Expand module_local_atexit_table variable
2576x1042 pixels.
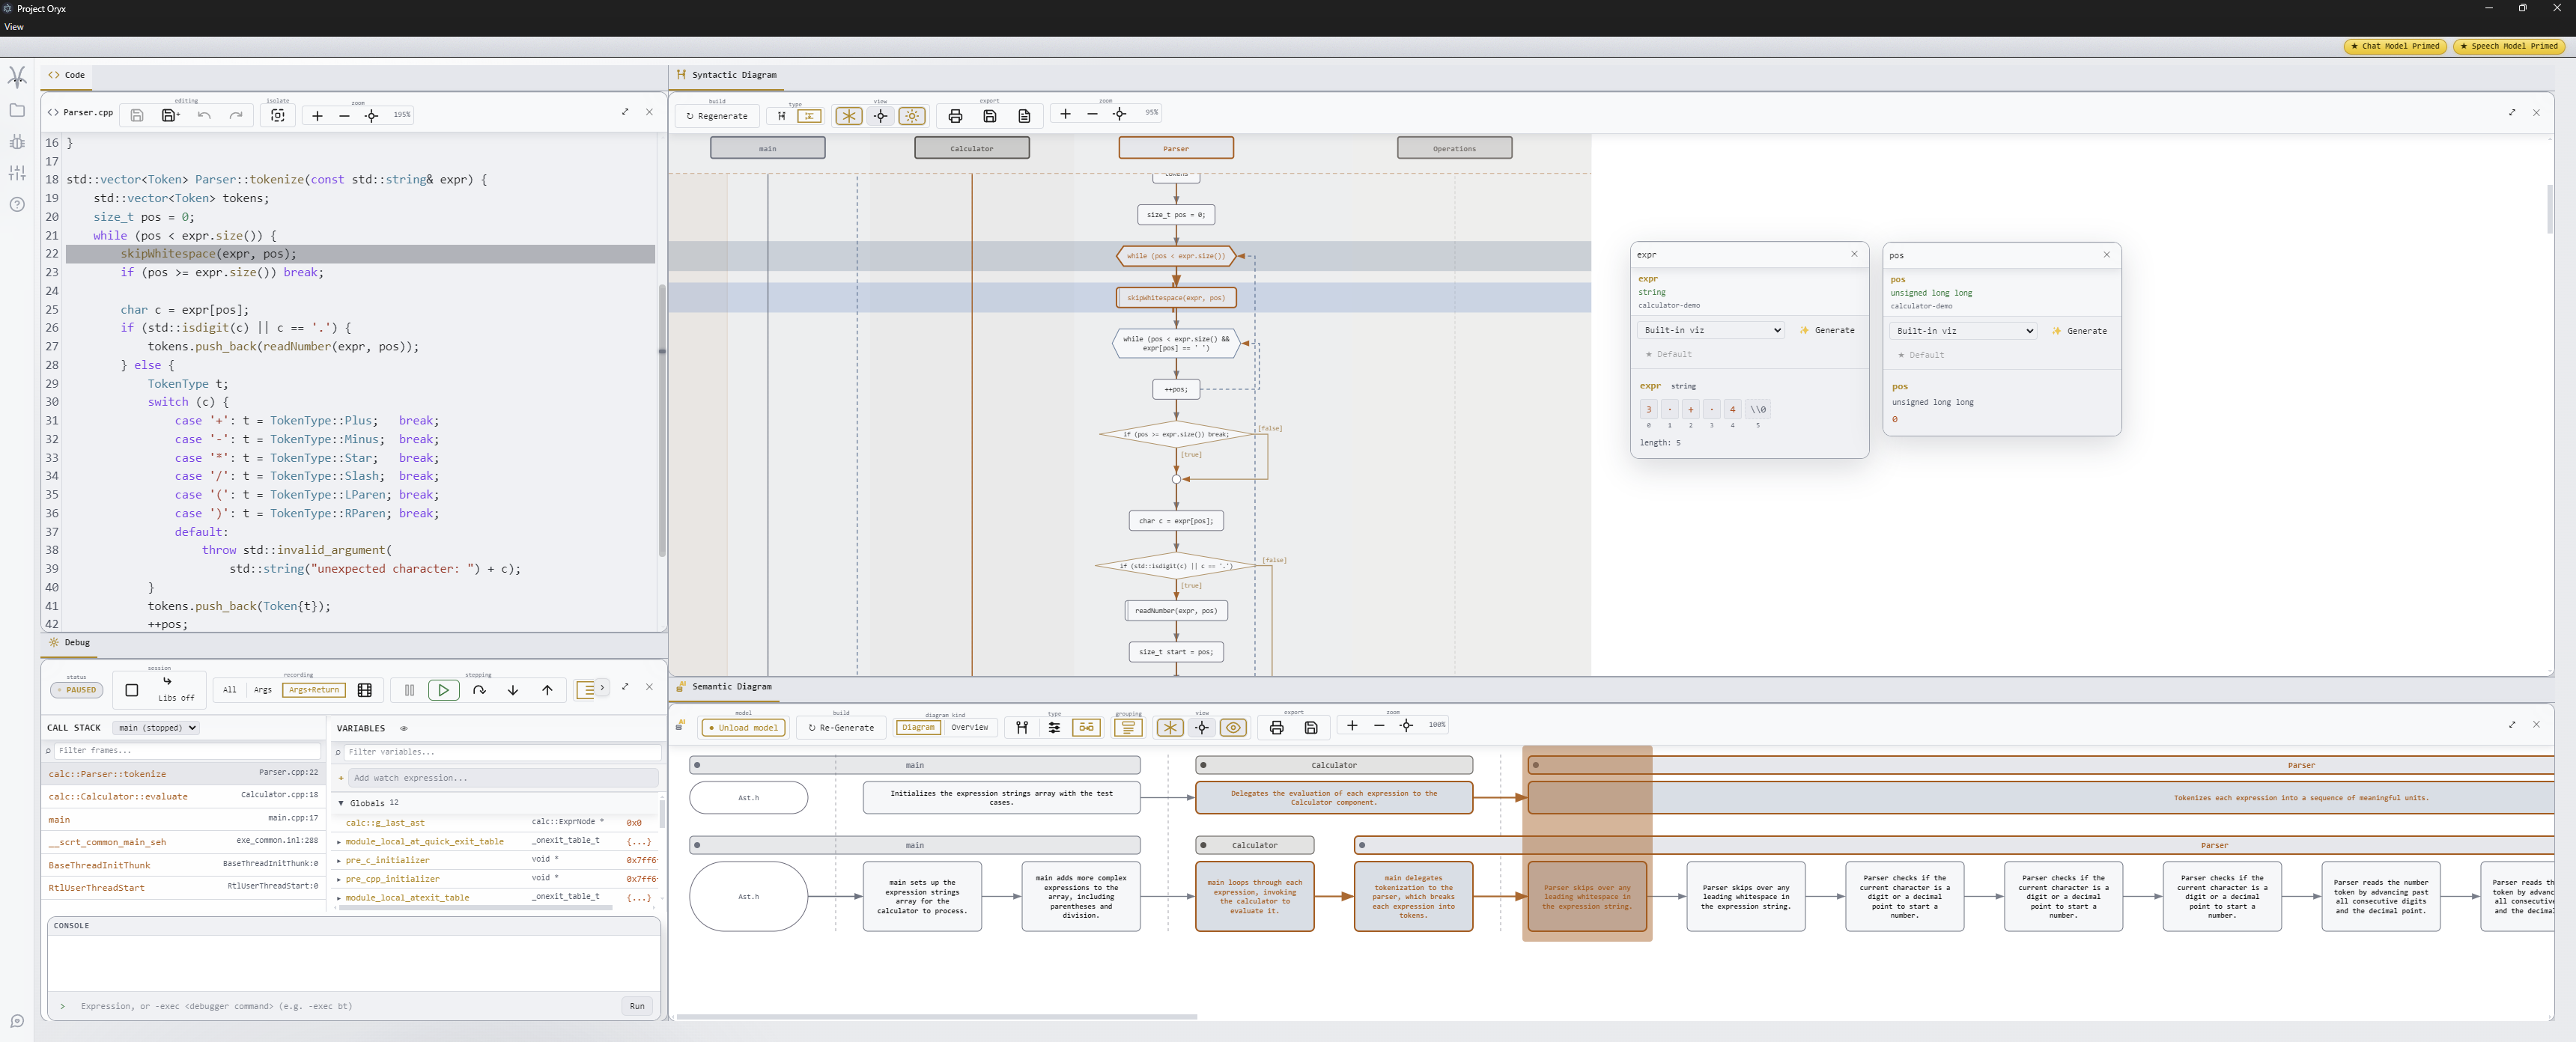coord(340,898)
